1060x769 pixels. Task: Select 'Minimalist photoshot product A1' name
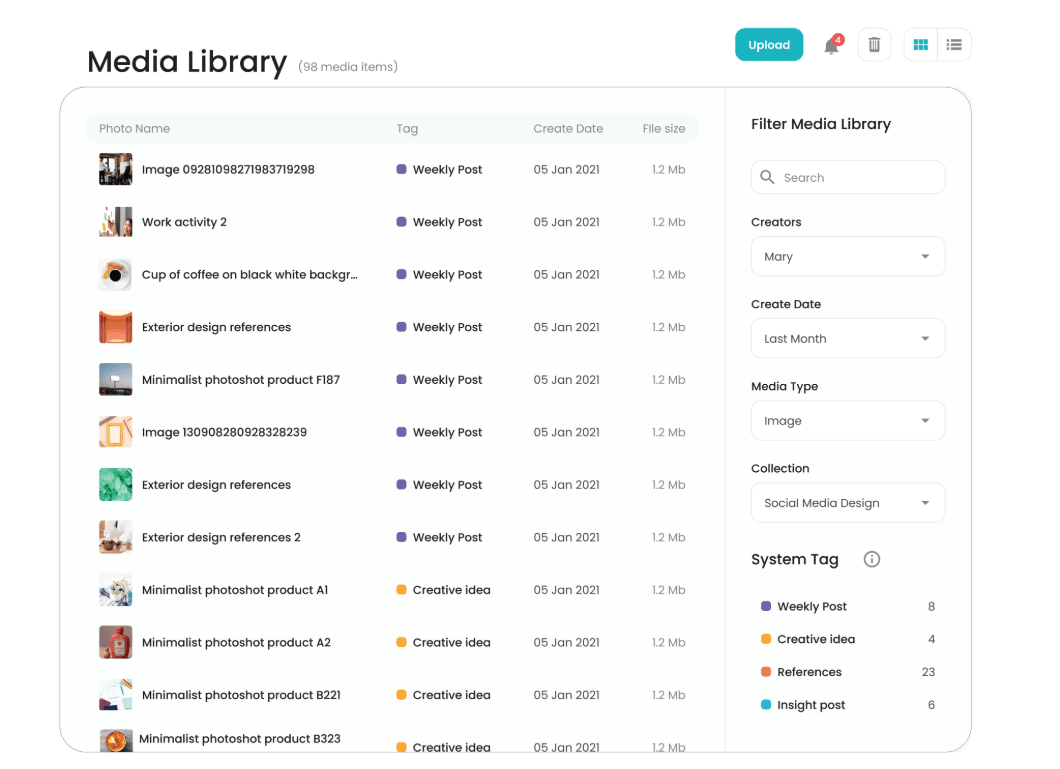point(235,590)
